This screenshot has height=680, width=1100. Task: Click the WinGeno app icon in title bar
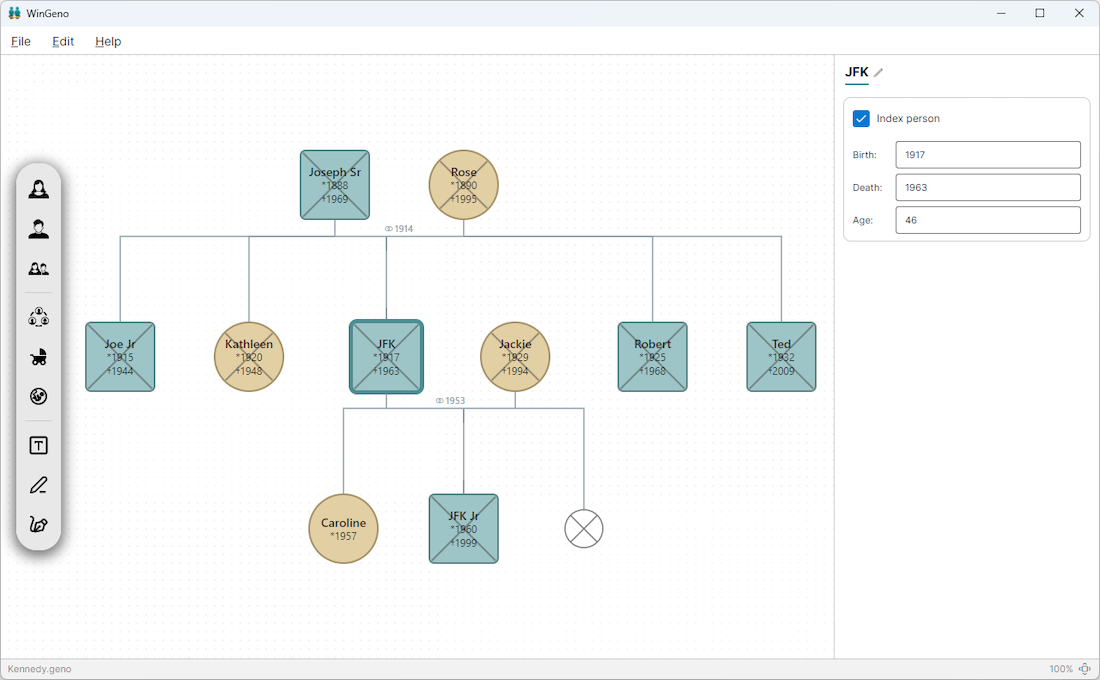point(14,13)
